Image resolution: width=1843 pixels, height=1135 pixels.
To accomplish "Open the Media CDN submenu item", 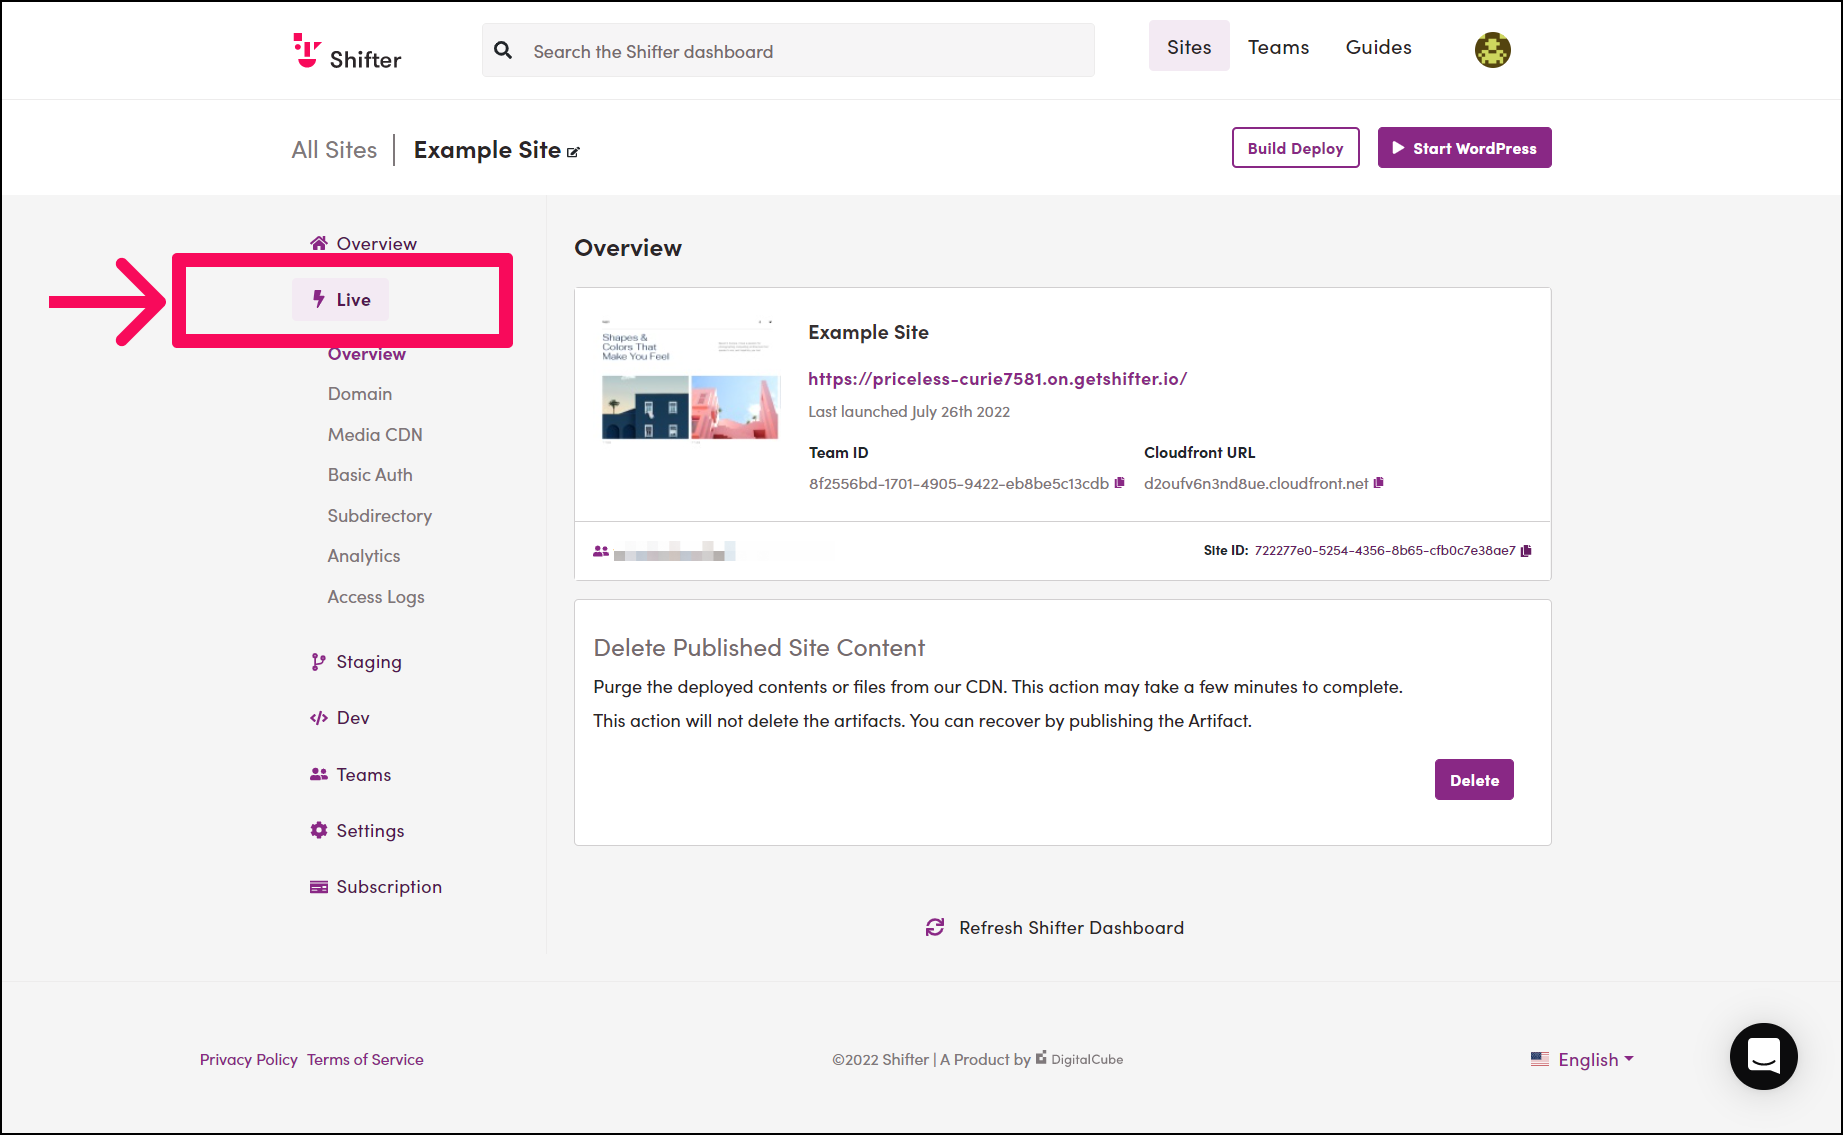I will 375,435.
